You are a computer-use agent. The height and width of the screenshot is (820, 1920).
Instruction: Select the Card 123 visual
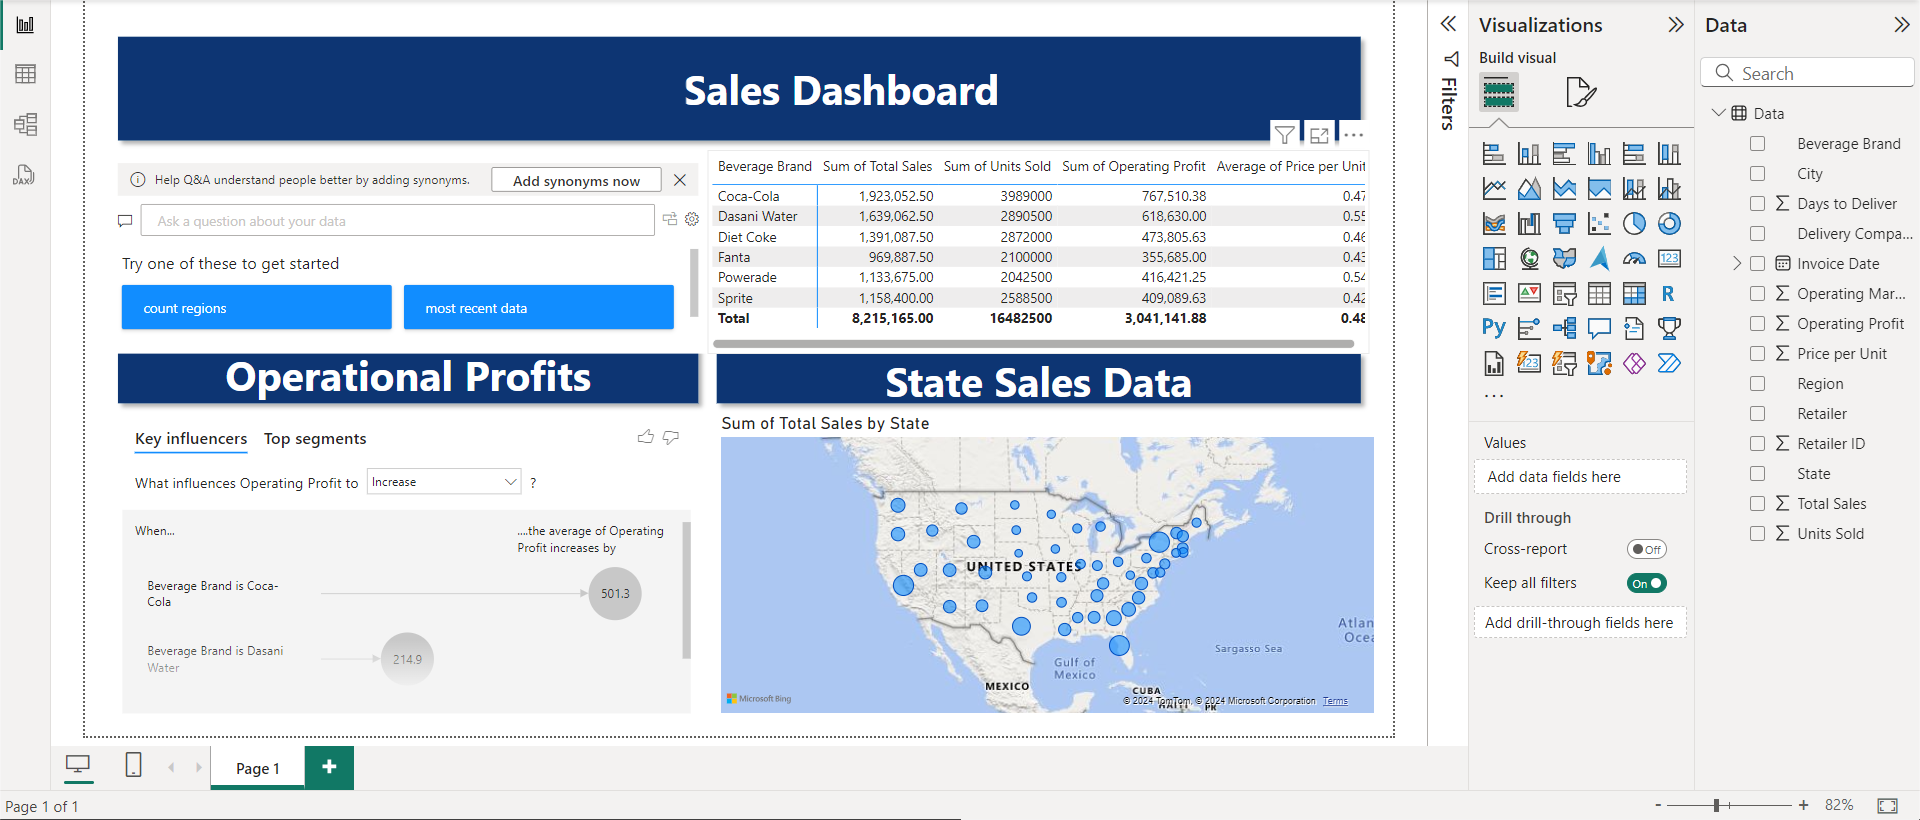point(1669,259)
